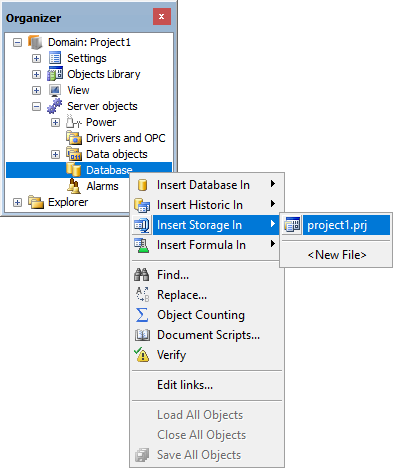Click the Settings list icon
This screenshot has width=393, height=468.
click(55, 58)
